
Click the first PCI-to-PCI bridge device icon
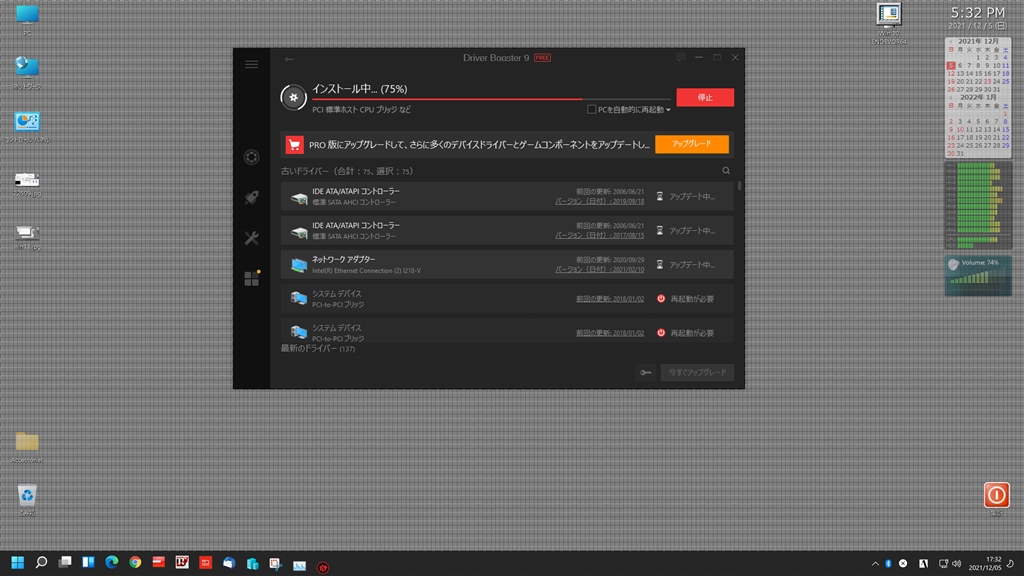(x=299, y=298)
